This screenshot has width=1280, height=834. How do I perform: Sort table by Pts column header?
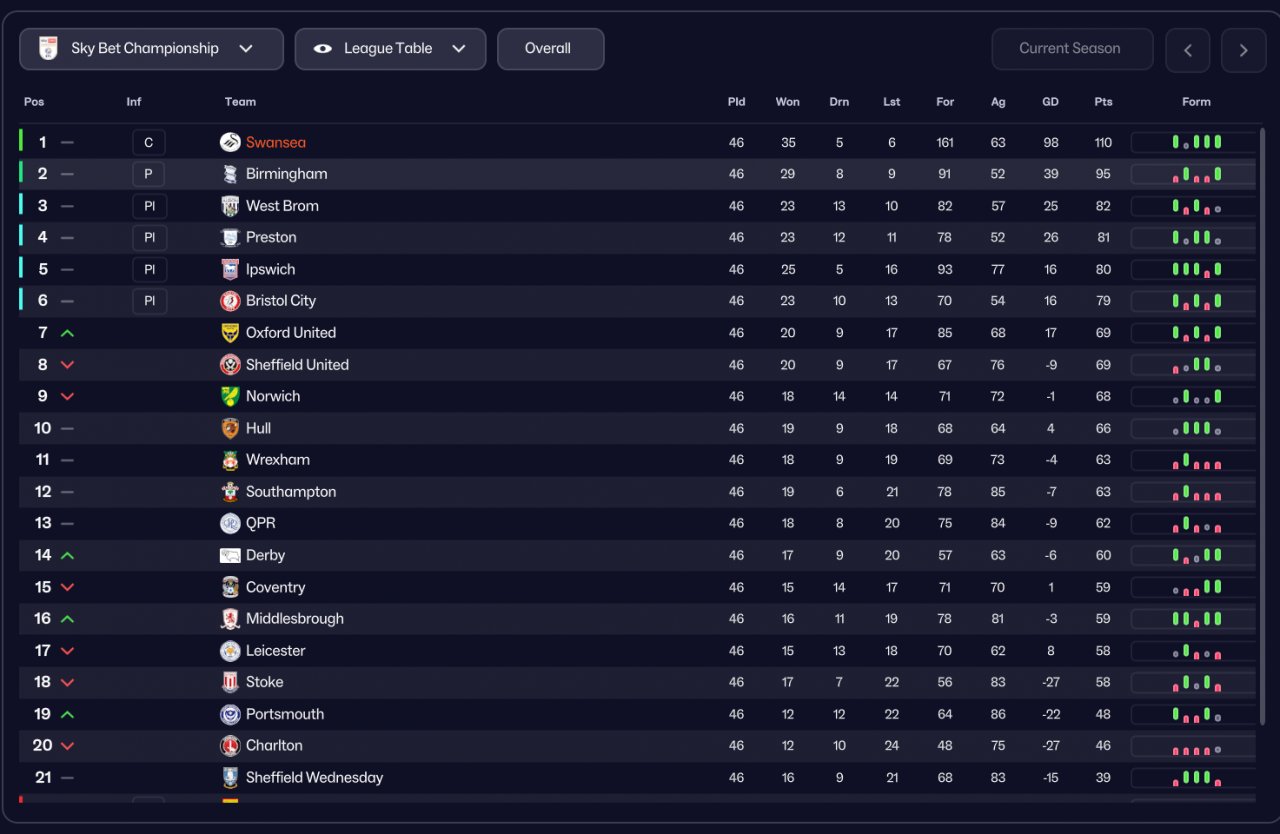coord(1103,102)
